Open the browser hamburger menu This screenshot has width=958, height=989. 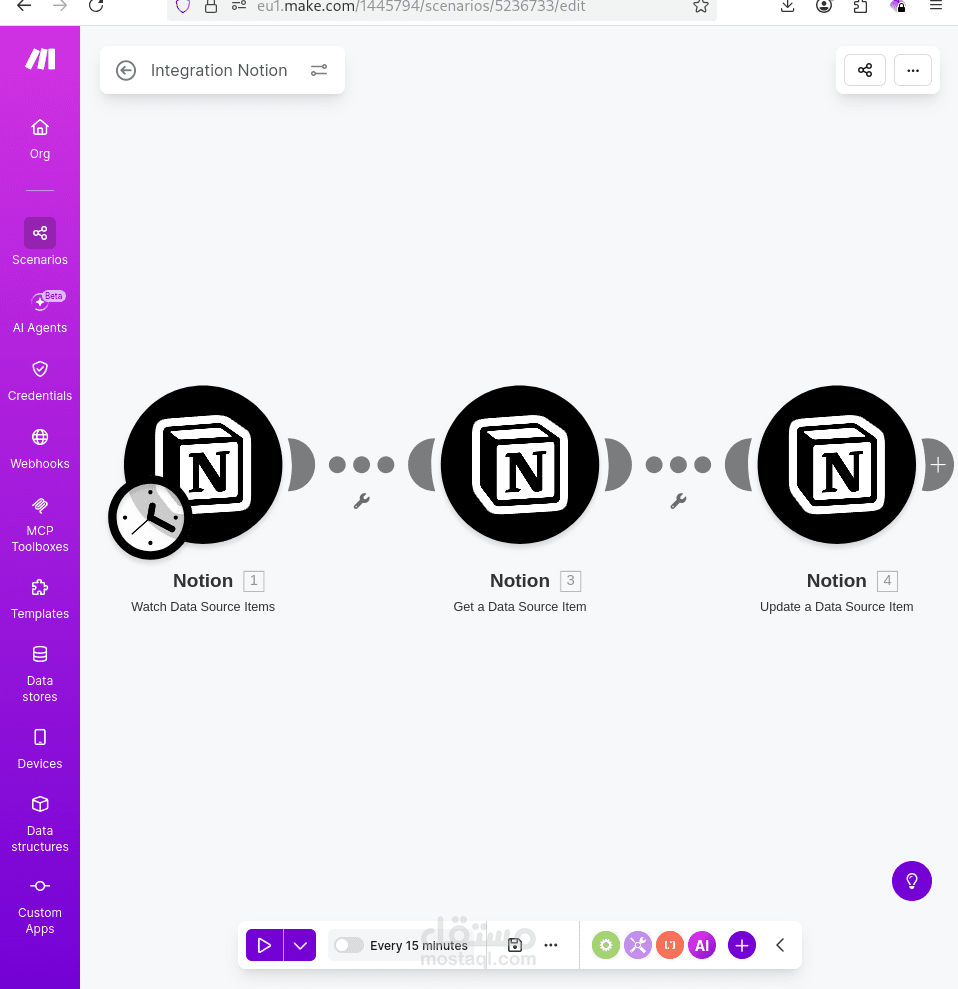pos(936,6)
